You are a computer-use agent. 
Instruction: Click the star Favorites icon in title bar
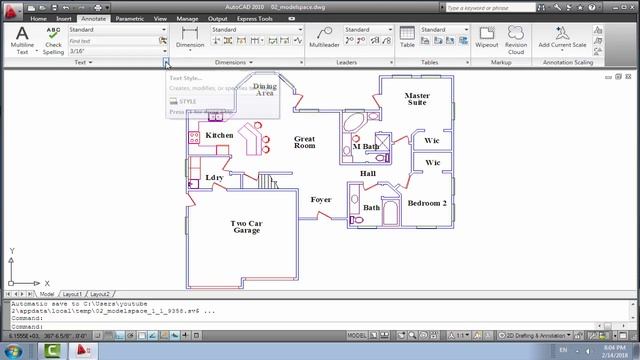[x=580, y=8]
